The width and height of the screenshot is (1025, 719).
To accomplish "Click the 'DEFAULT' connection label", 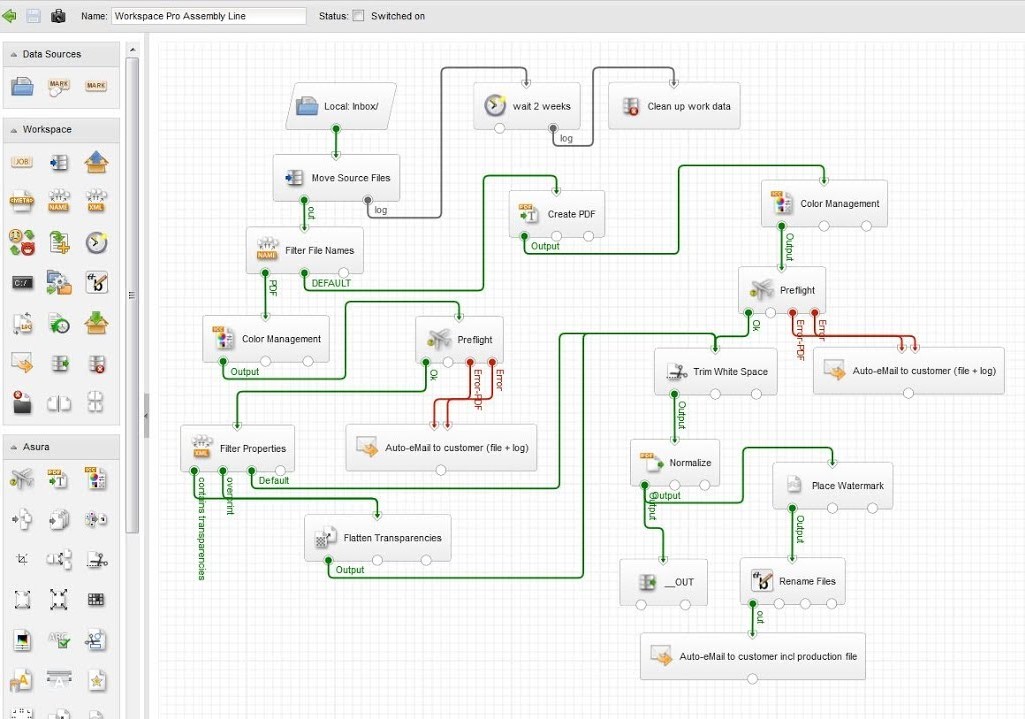I will (x=331, y=283).
